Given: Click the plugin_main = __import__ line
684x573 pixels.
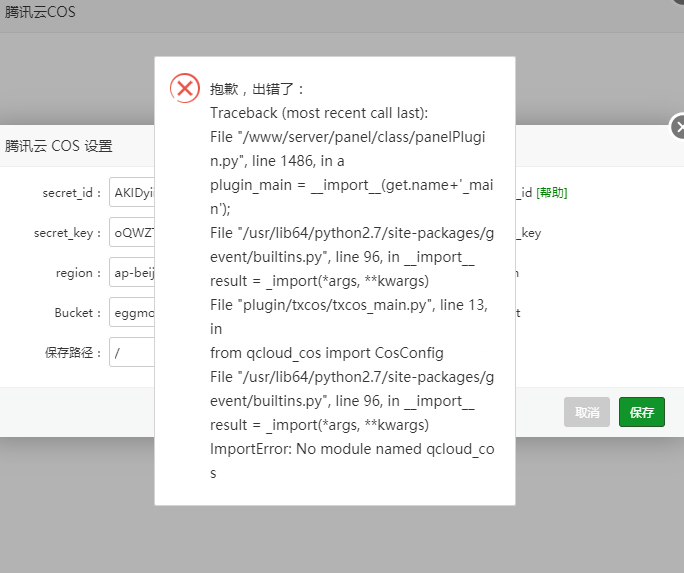Looking at the screenshot, I should 352,185.
